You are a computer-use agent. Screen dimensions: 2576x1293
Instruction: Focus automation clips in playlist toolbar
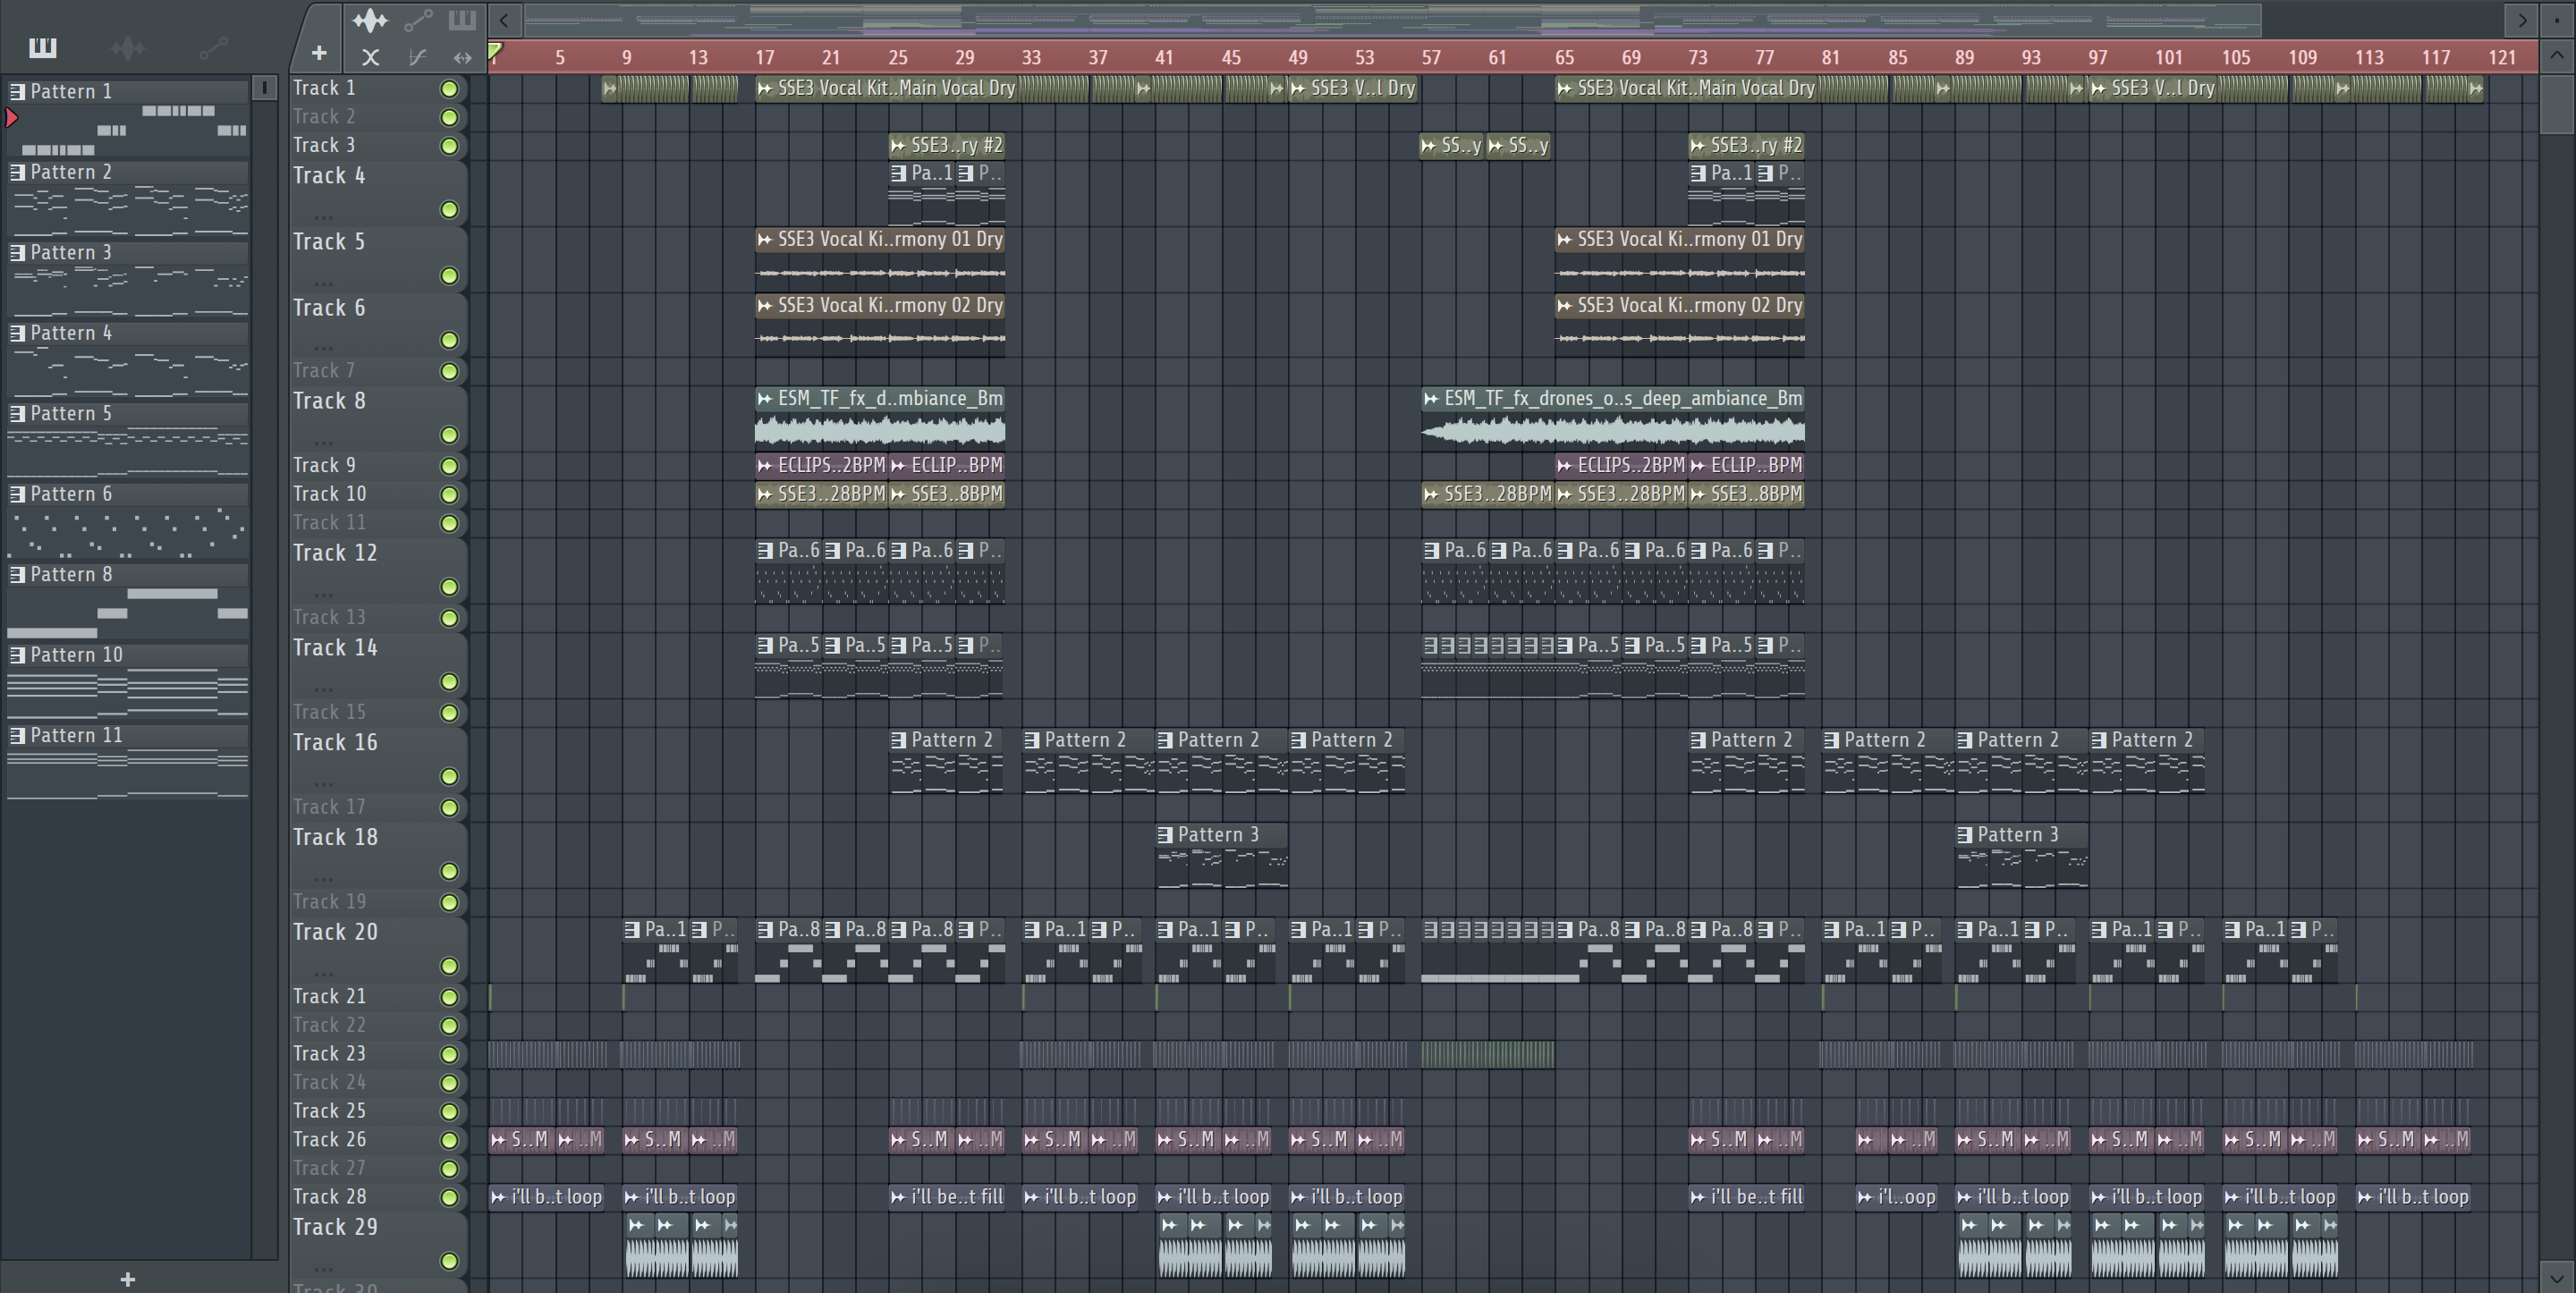418,20
